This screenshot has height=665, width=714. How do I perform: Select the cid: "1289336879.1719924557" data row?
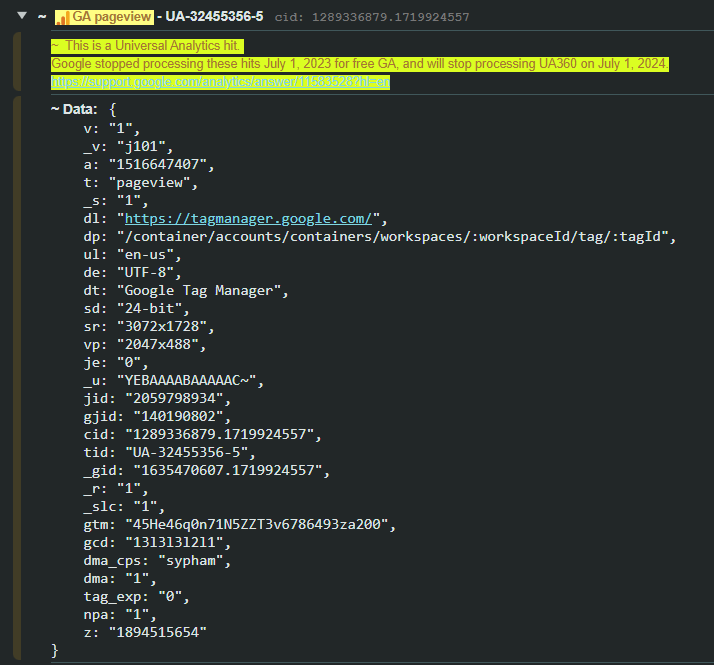click(202, 435)
